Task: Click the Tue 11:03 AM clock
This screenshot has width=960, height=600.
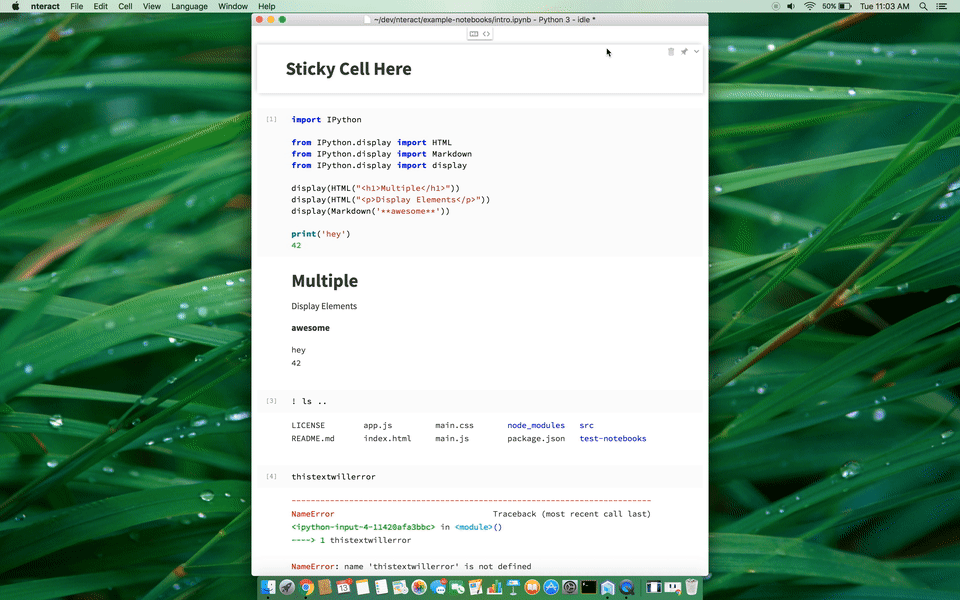Action: point(885,6)
